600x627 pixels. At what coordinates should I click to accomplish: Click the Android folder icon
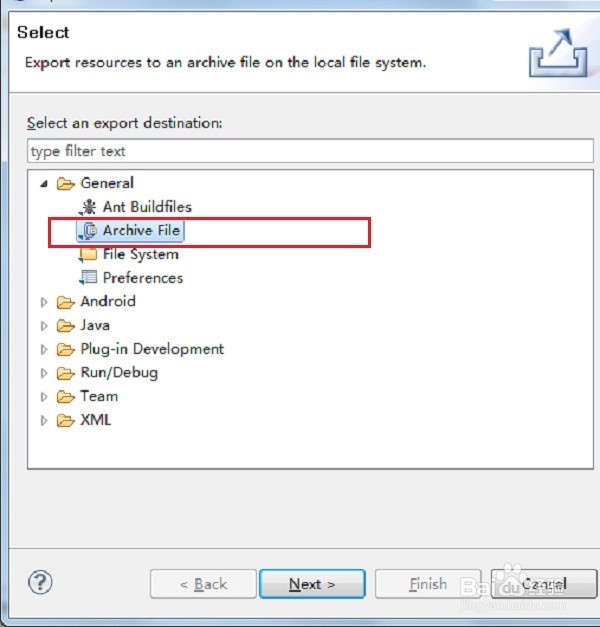click(x=66, y=302)
